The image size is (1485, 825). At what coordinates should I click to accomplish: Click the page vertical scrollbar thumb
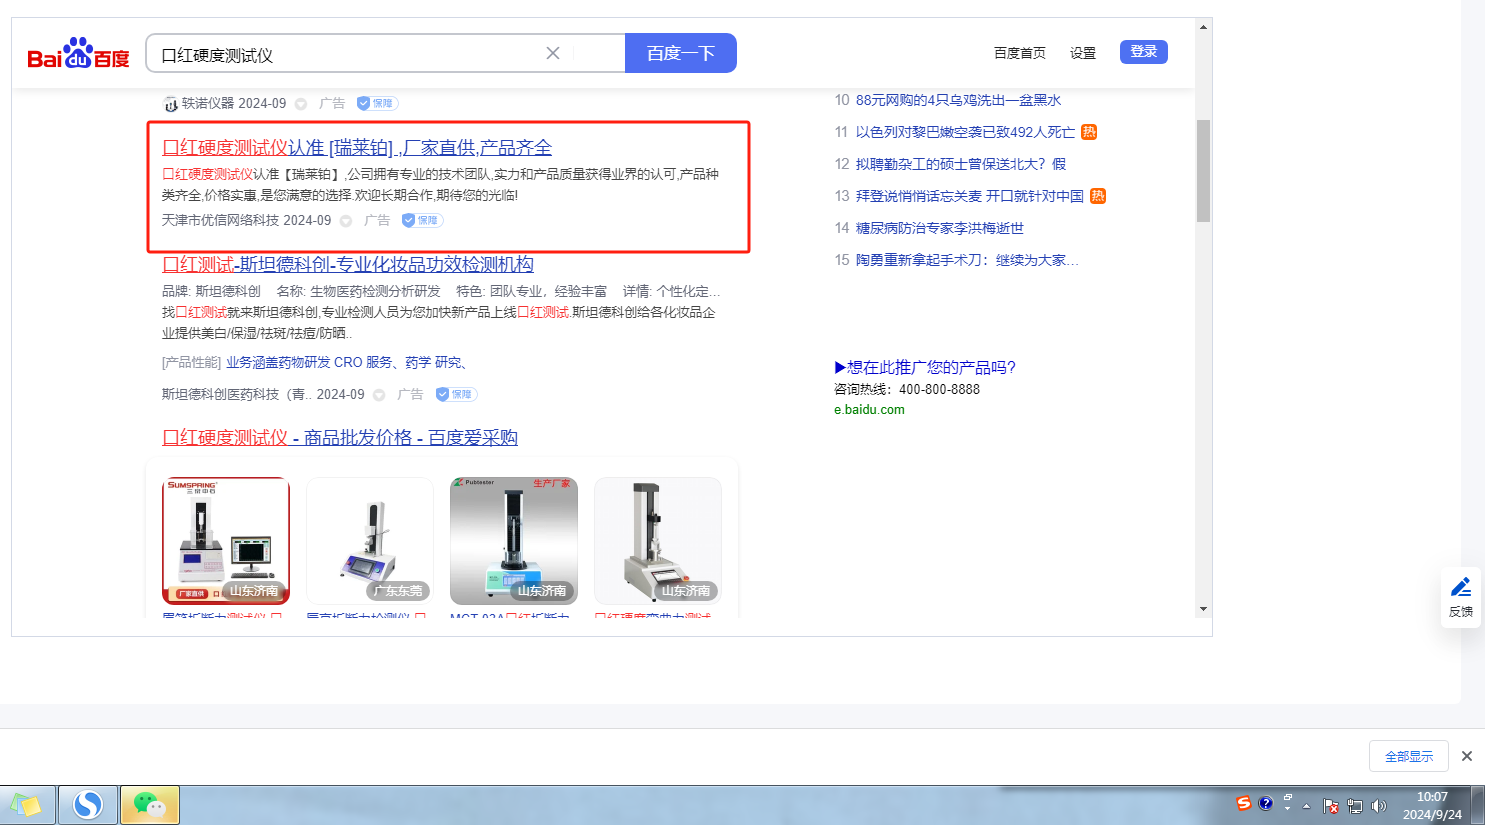[x=1203, y=171]
